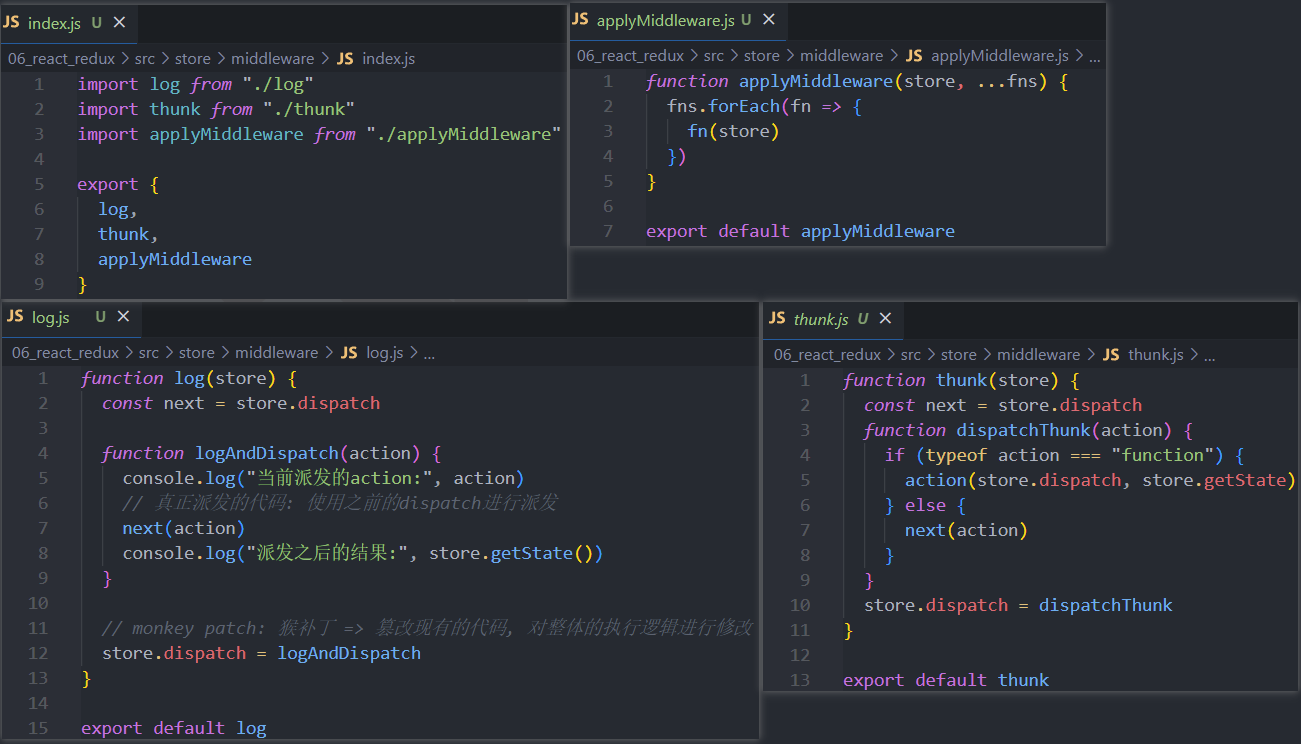Open 06_react_redux breadcrumb in index.js panel

(61, 59)
